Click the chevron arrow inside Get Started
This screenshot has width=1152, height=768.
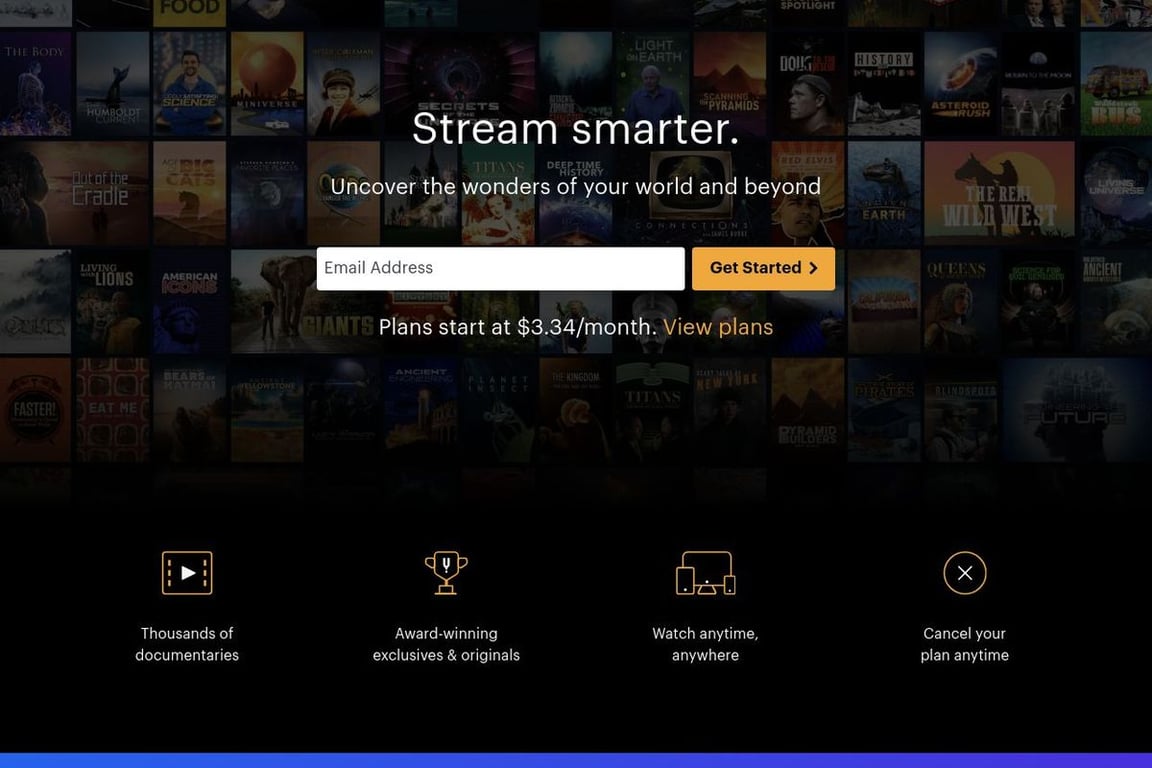point(813,268)
